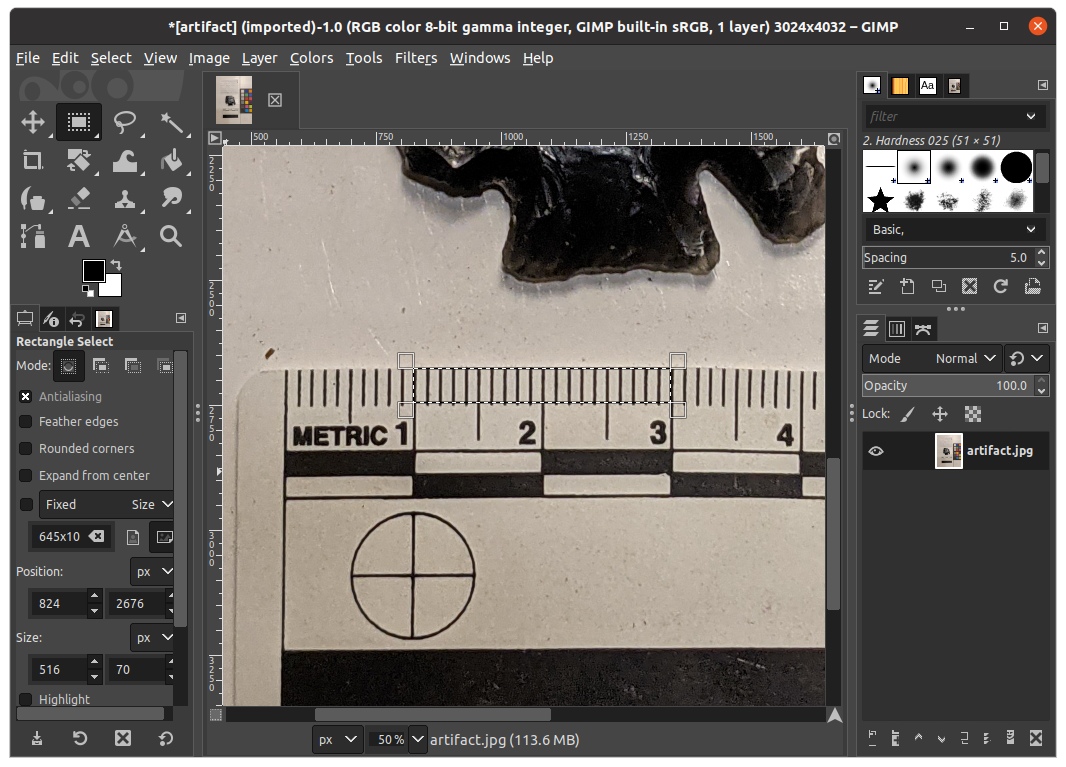Viewport: 1066px width, 767px height.
Task: Open the Colors menu
Action: coord(311,58)
